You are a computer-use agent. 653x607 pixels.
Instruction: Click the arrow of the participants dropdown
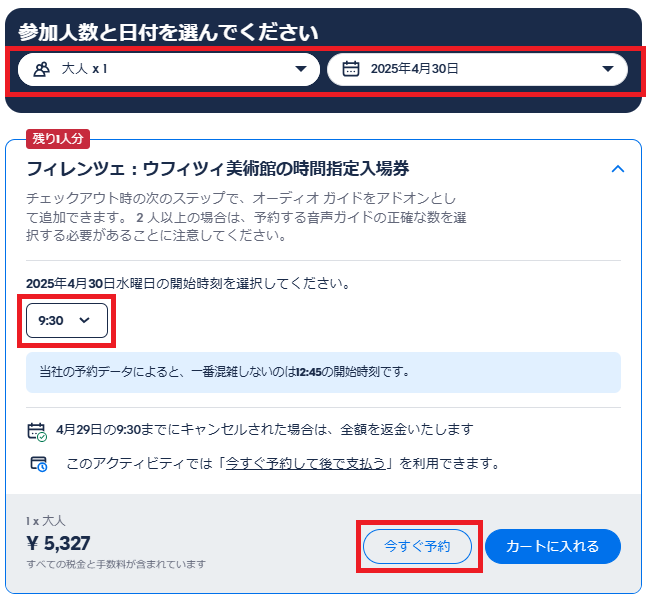click(x=301, y=69)
